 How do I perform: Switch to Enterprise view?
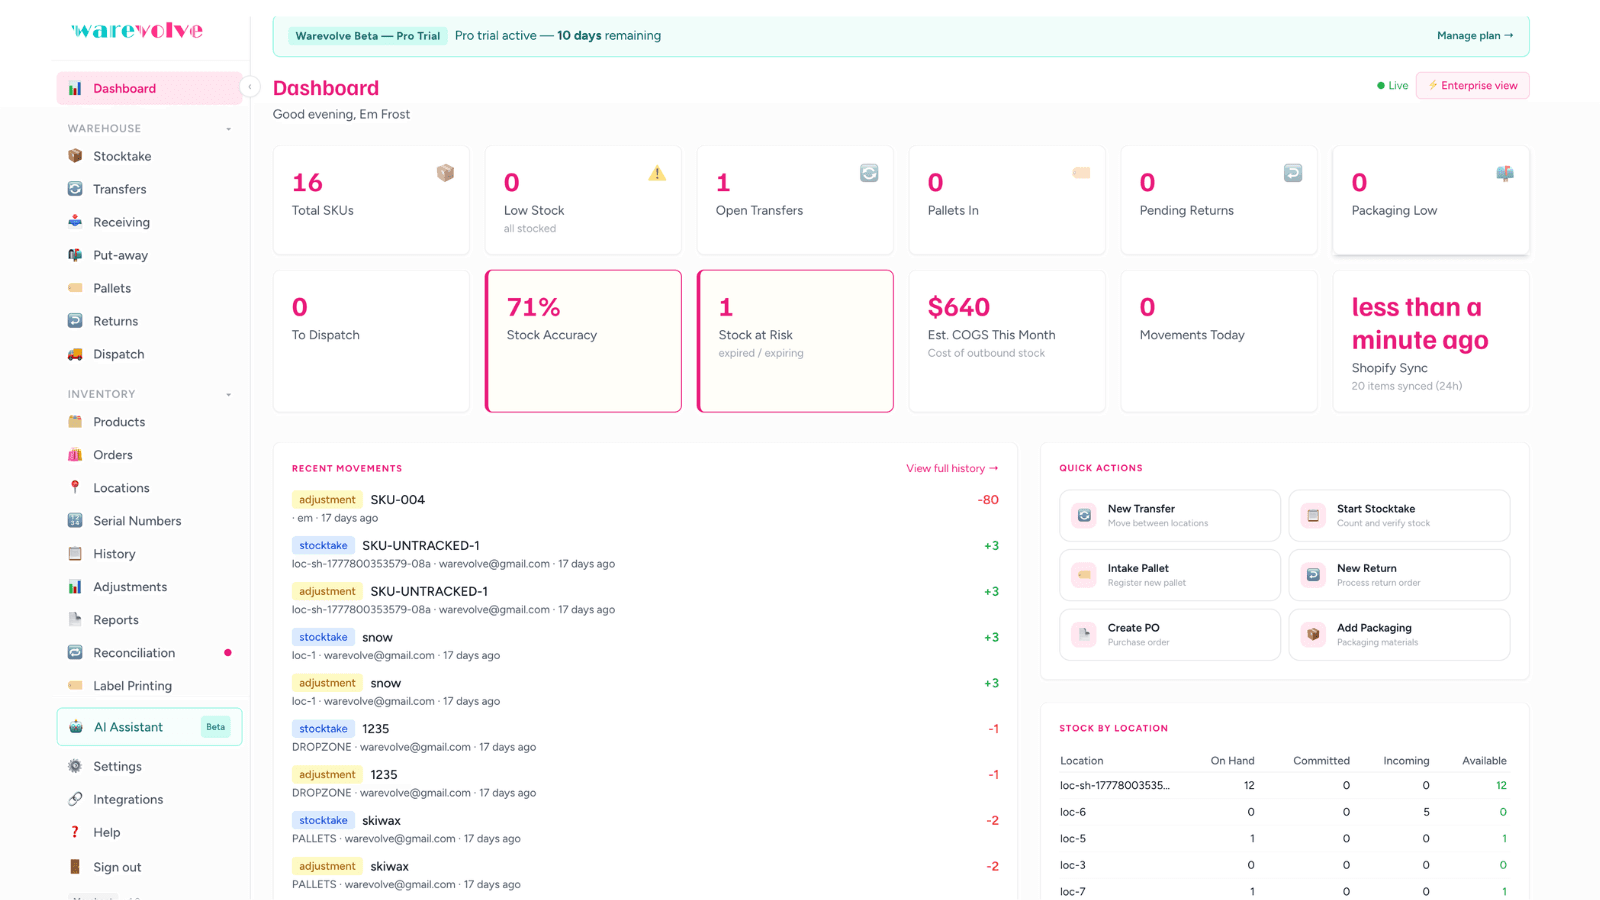[x=1472, y=86]
